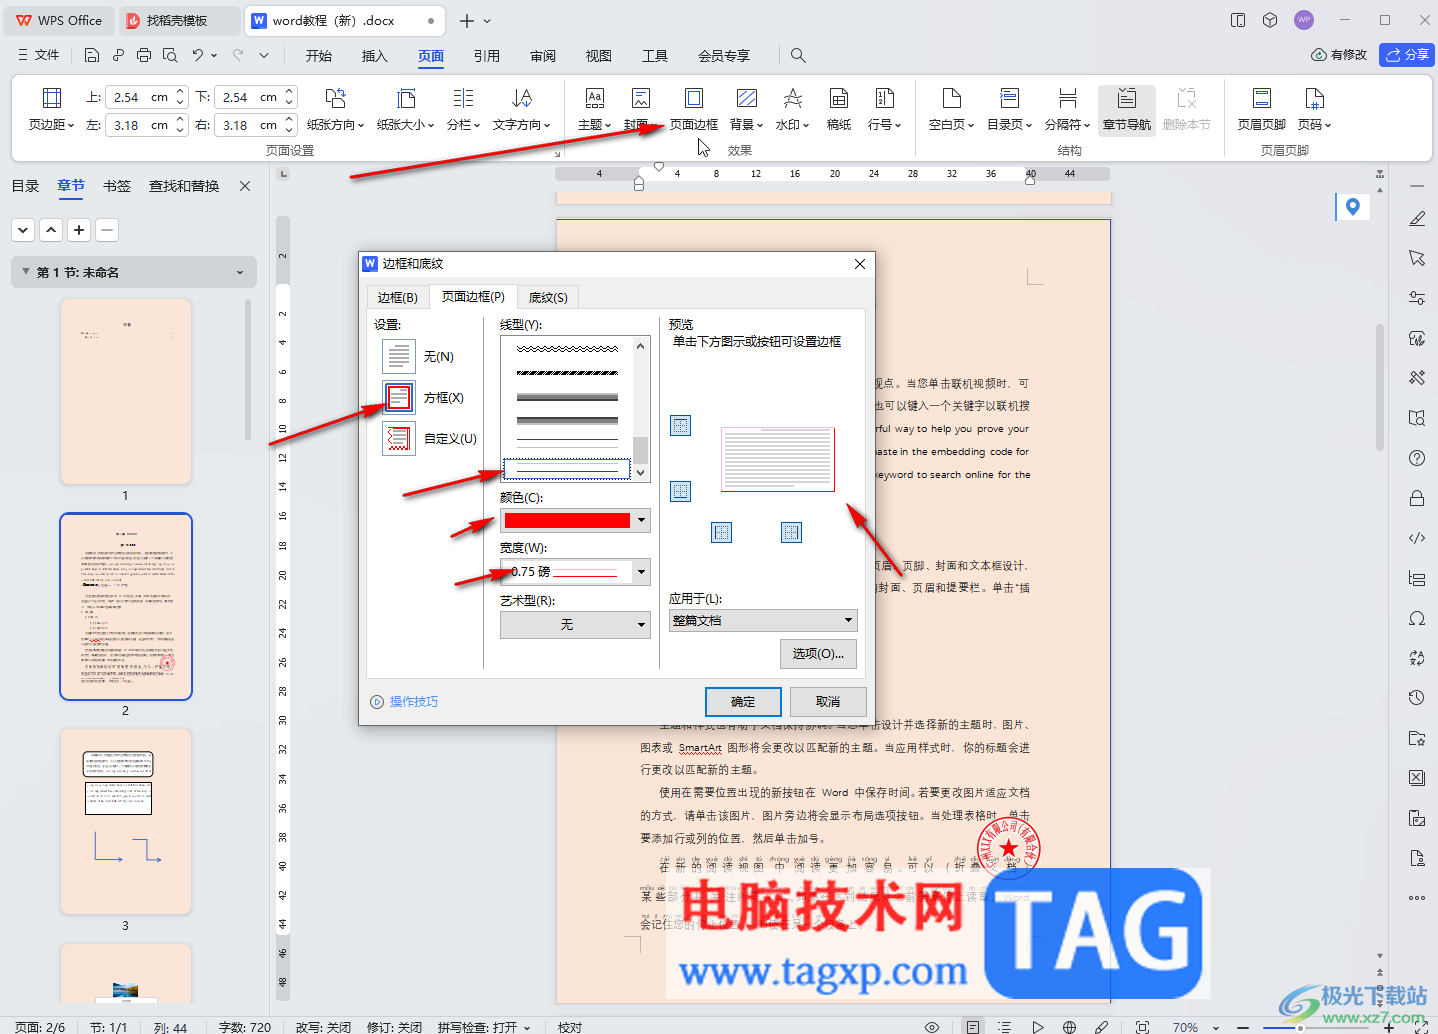Open the red 颜色 color picker
The width and height of the screenshot is (1438, 1034).
[x=575, y=520]
